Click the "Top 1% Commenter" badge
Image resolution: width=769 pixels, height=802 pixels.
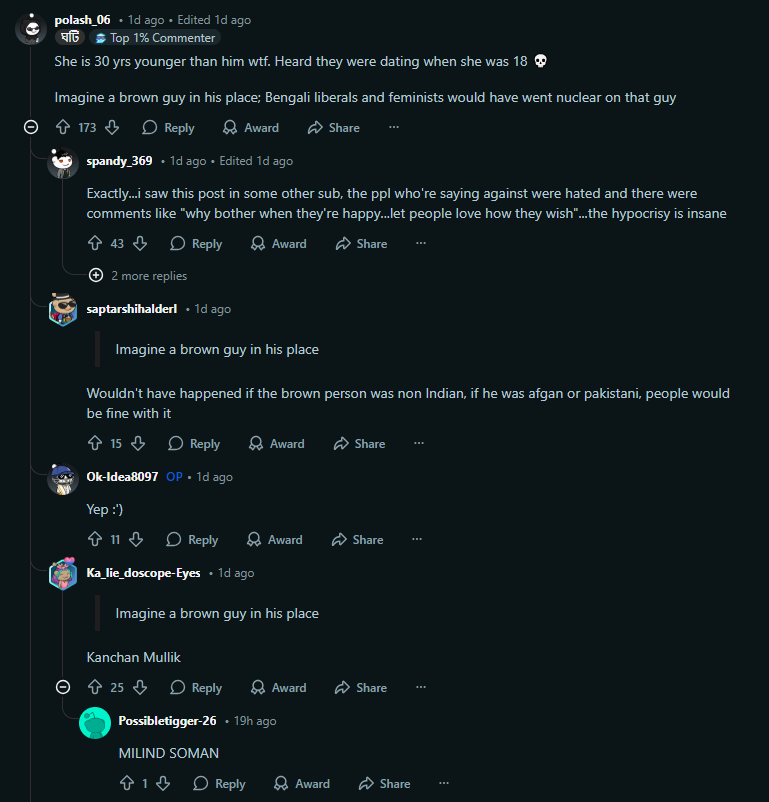[154, 38]
